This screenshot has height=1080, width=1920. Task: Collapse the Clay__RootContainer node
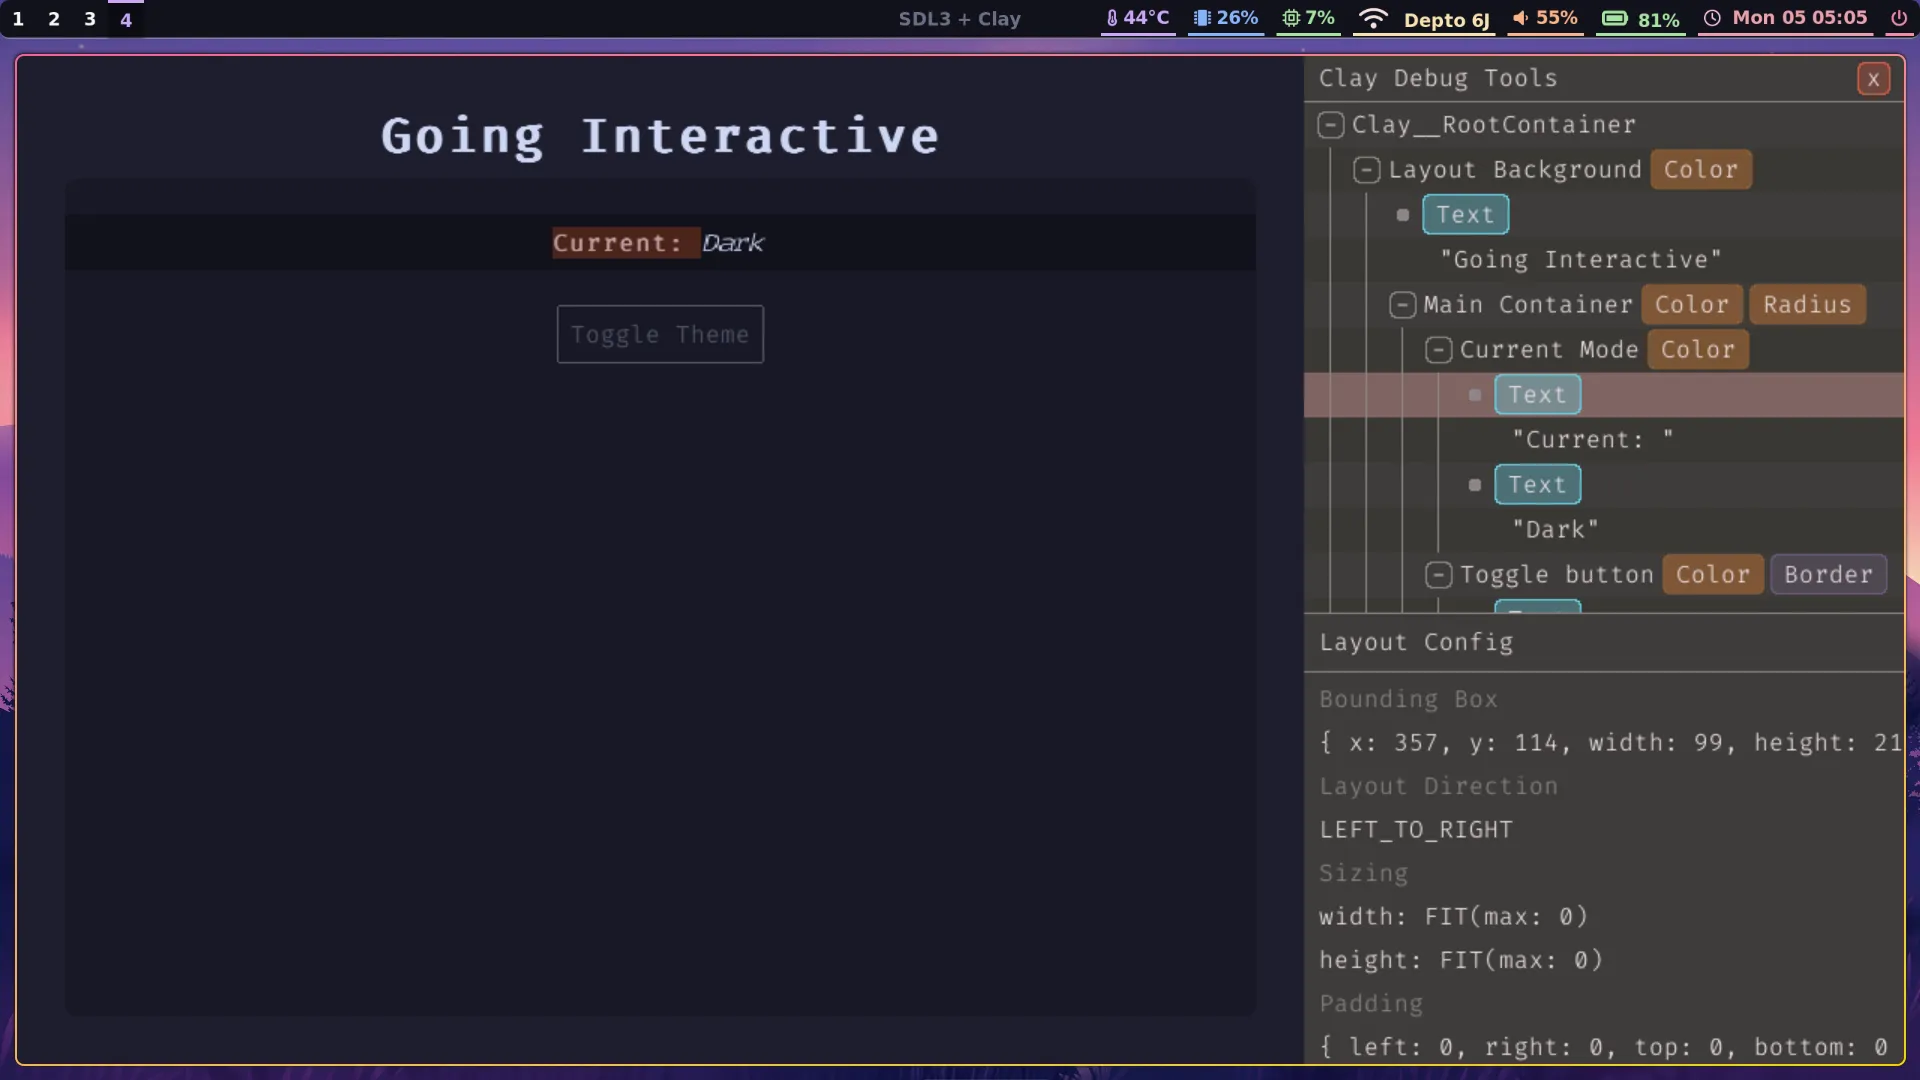coord(1331,124)
